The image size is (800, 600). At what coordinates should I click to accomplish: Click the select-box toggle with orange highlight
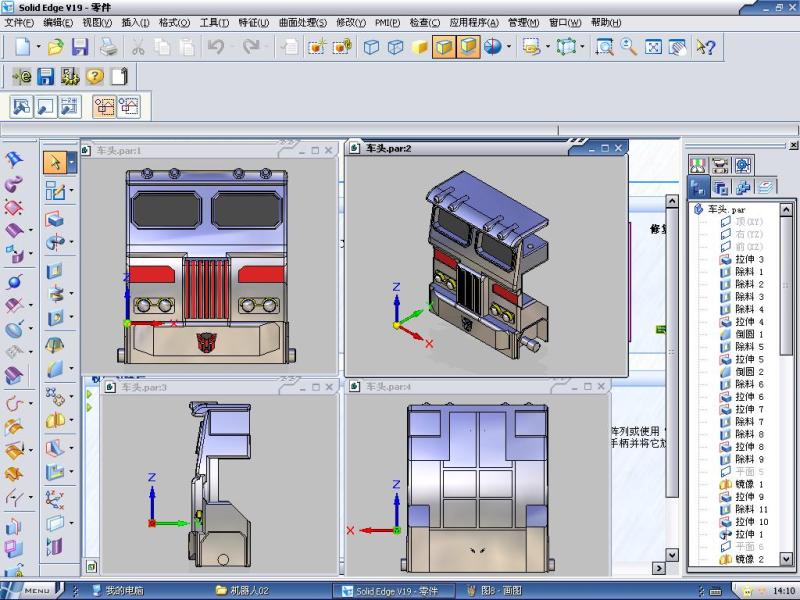pyautogui.click(x=104, y=107)
